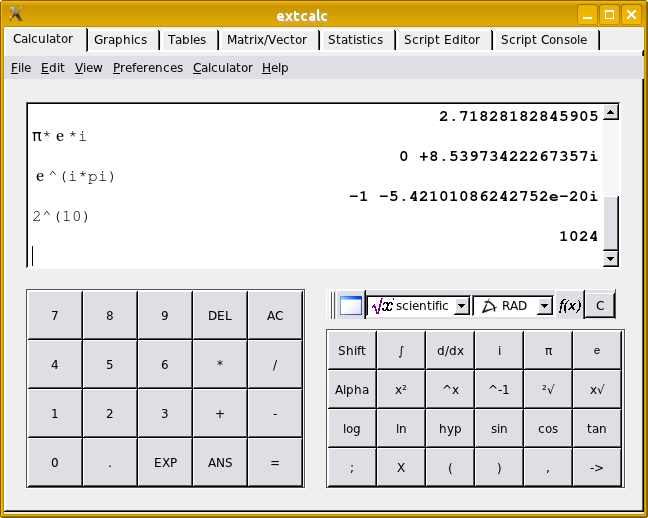Screen dimensions: 648x518
Task: Open the RAD angle unit dropdown
Action: pos(513,306)
